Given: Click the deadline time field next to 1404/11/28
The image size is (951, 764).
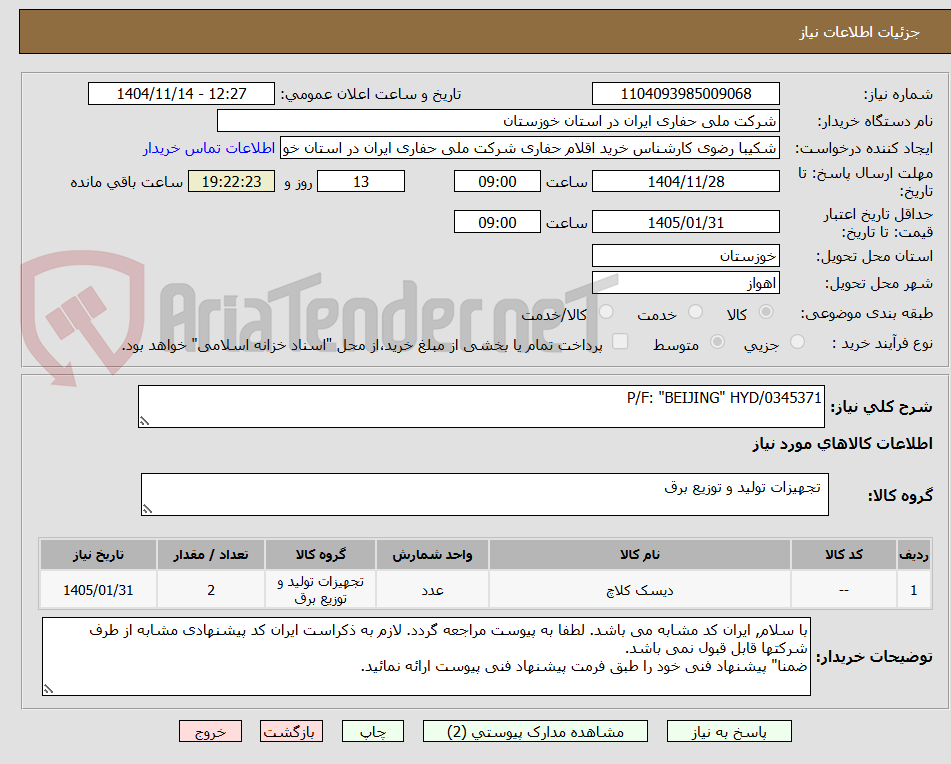Looking at the screenshot, I should click(x=497, y=181).
